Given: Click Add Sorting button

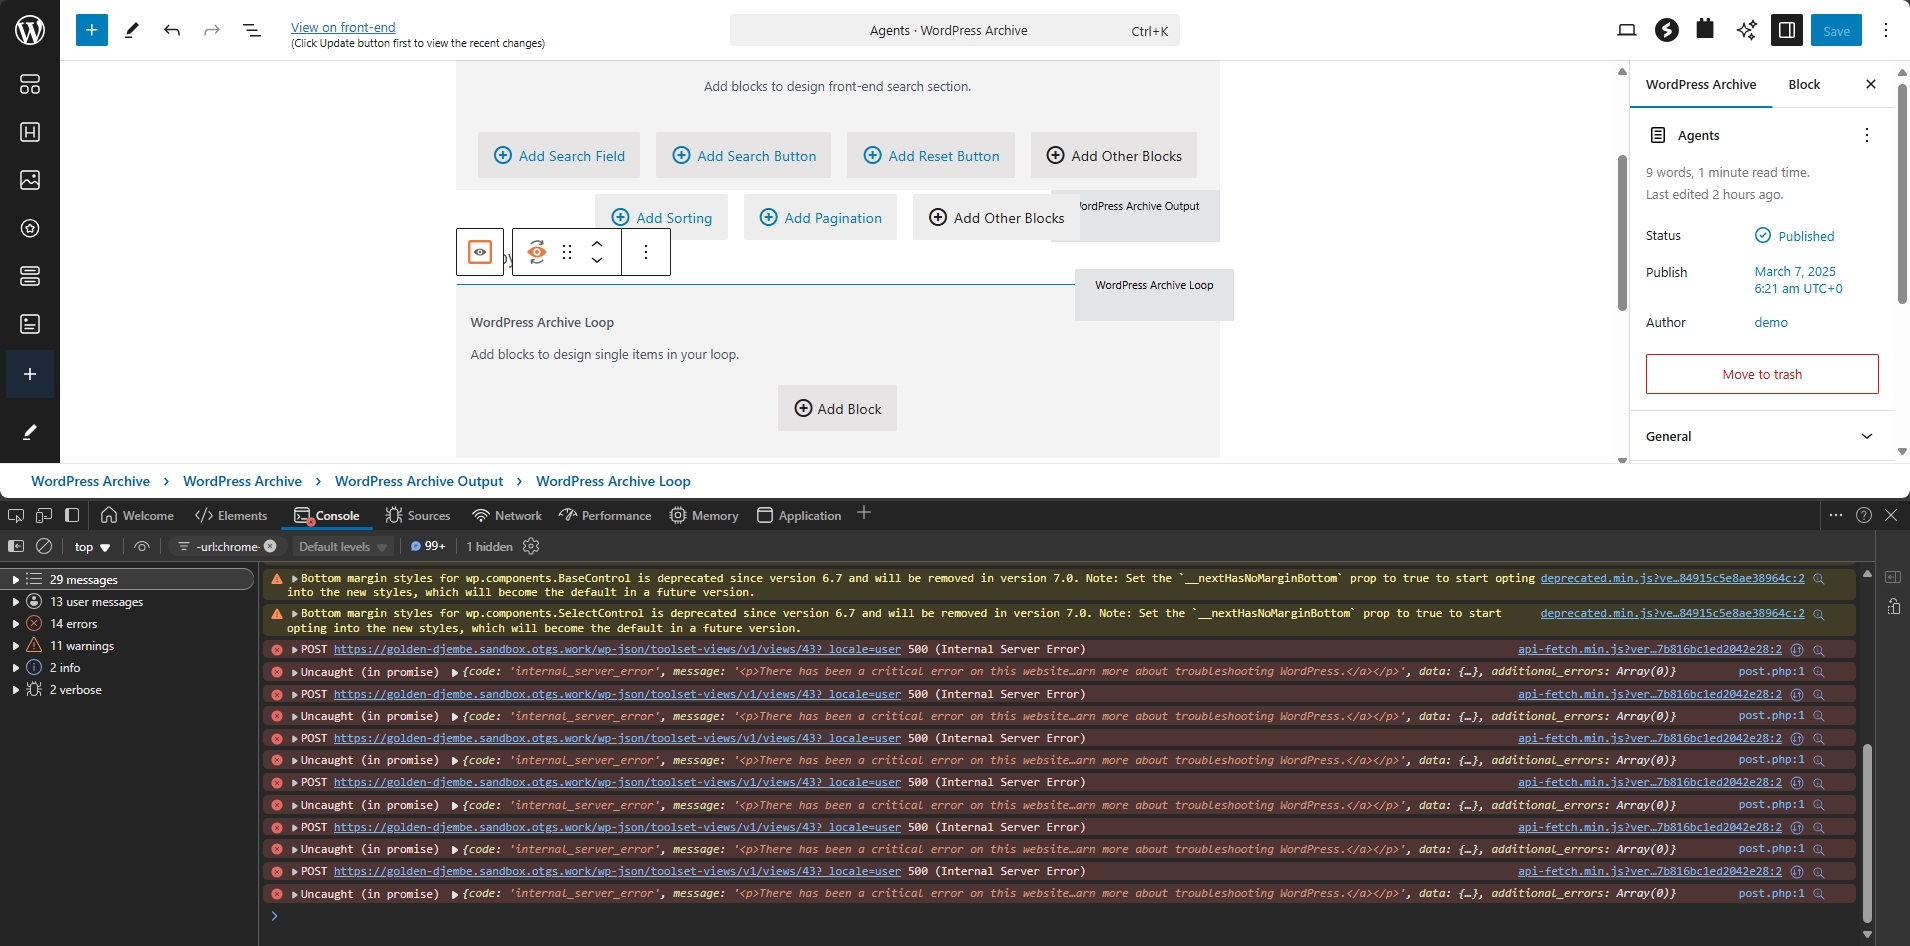Looking at the screenshot, I should (661, 217).
